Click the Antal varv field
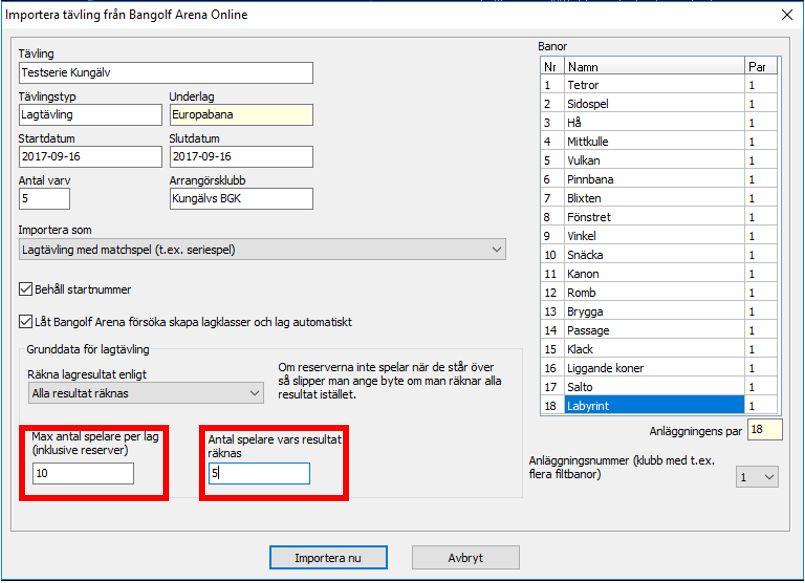The width and height of the screenshot is (805, 583). pos(44,199)
